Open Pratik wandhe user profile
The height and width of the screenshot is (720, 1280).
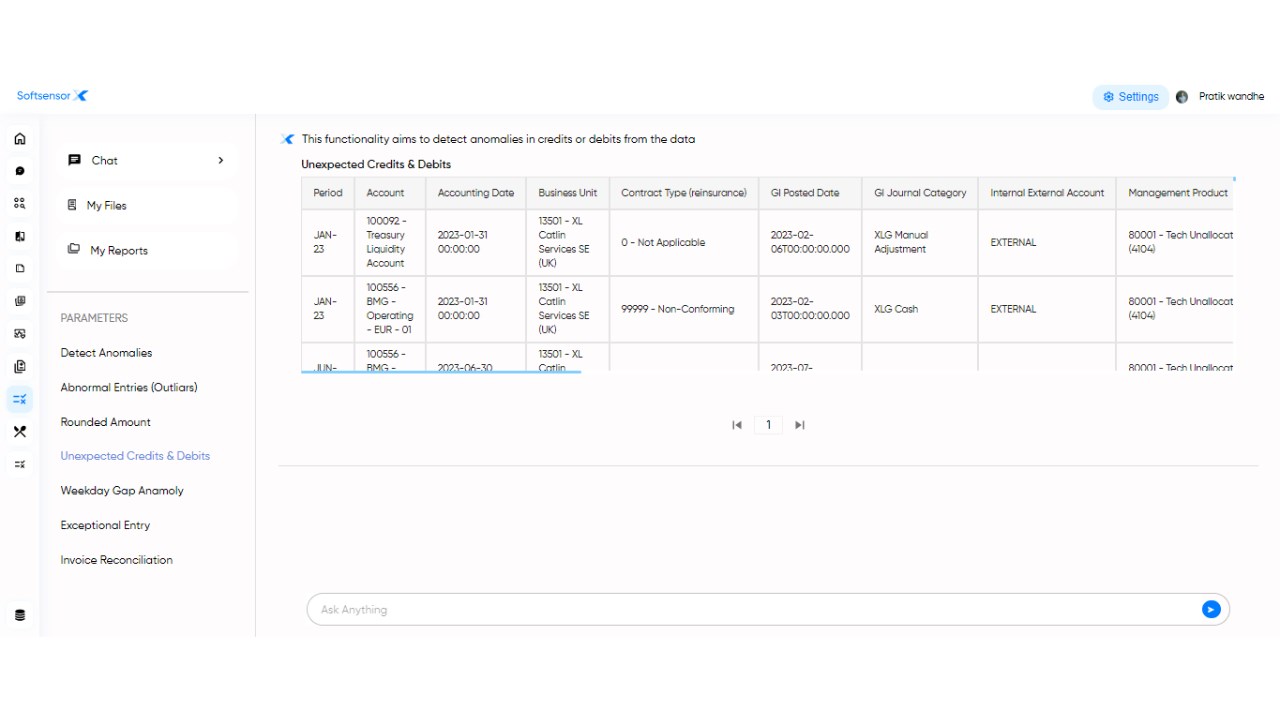coord(1220,97)
